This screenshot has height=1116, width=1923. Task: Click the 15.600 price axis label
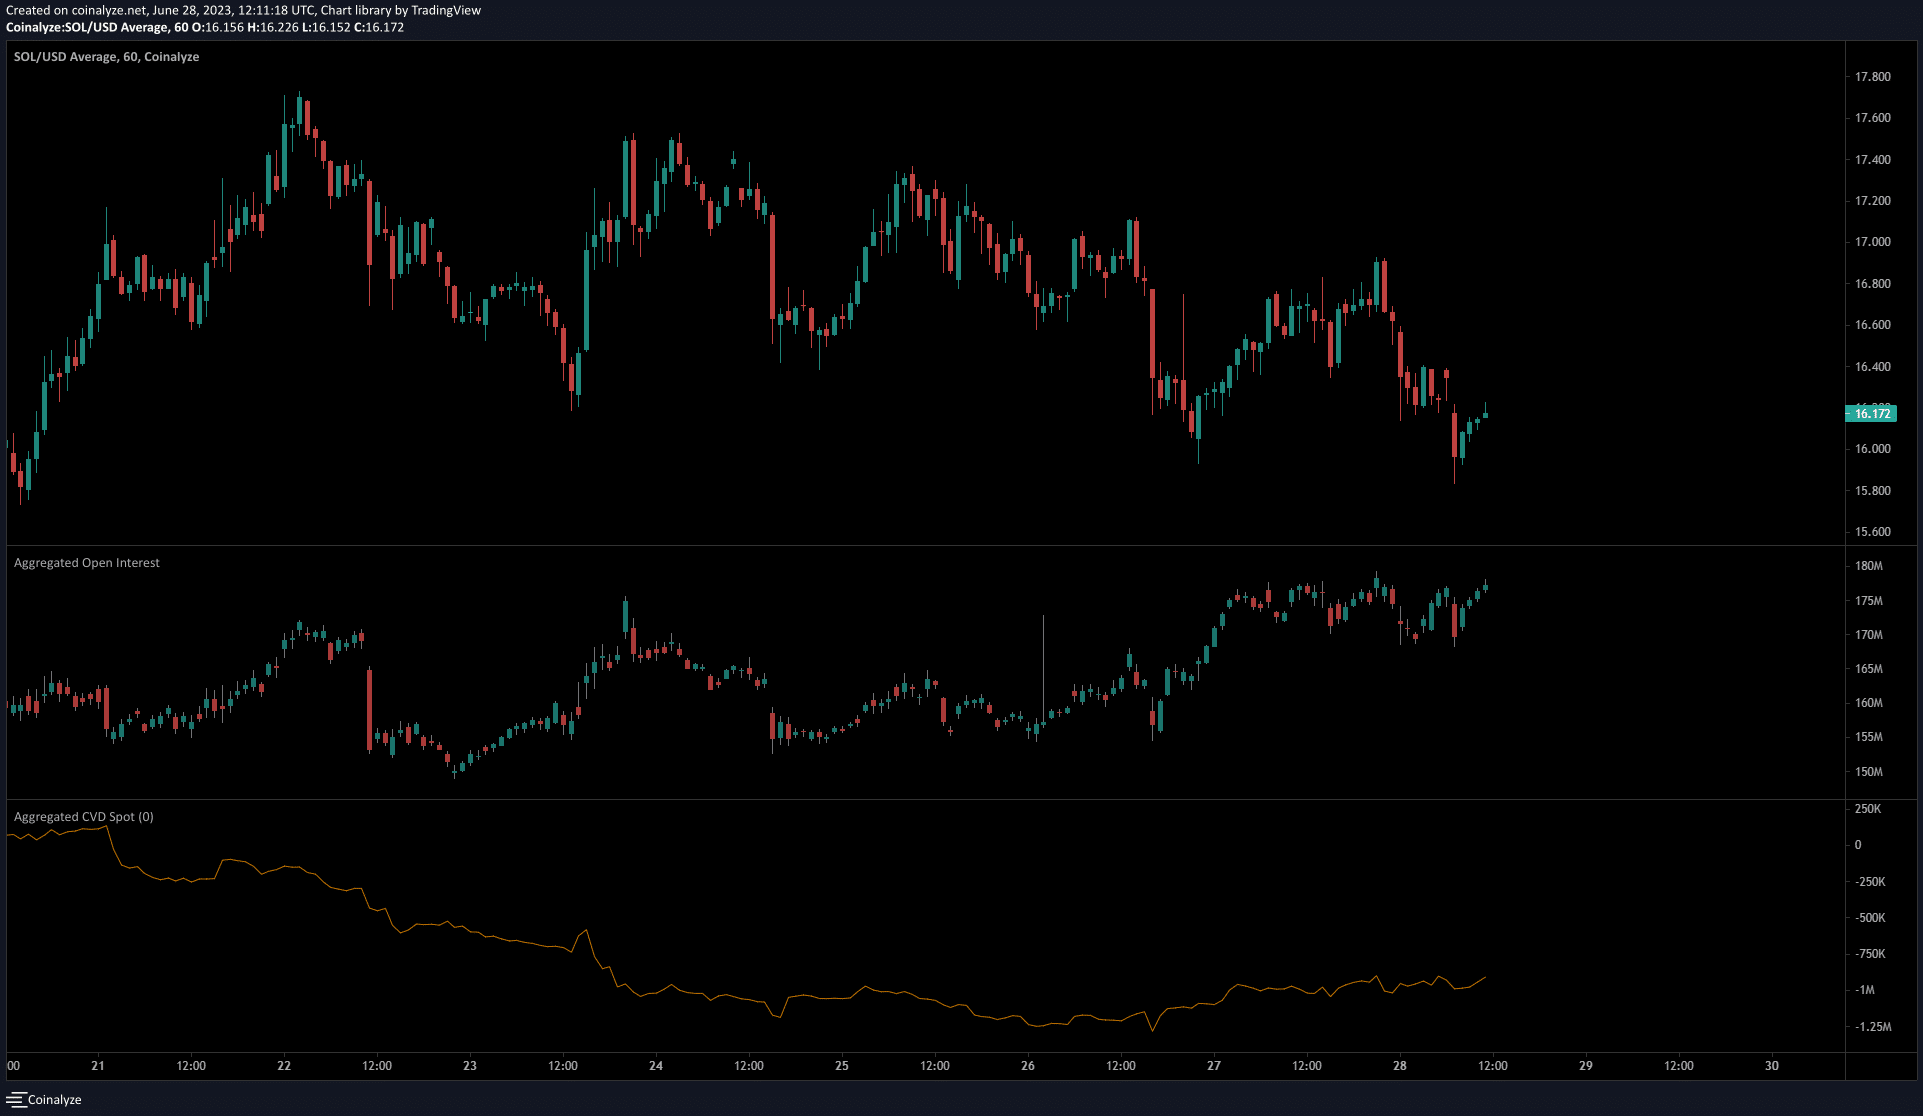coord(1872,532)
